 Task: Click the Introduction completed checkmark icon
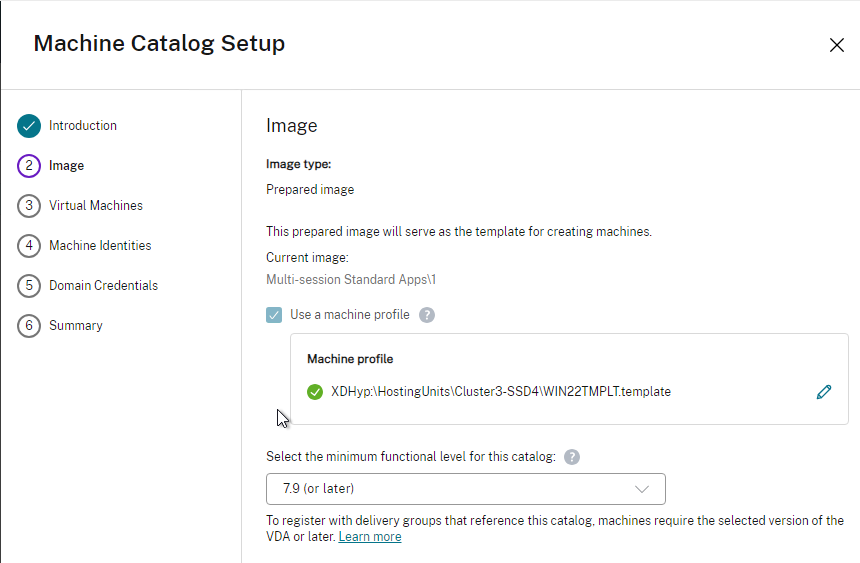pos(29,126)
